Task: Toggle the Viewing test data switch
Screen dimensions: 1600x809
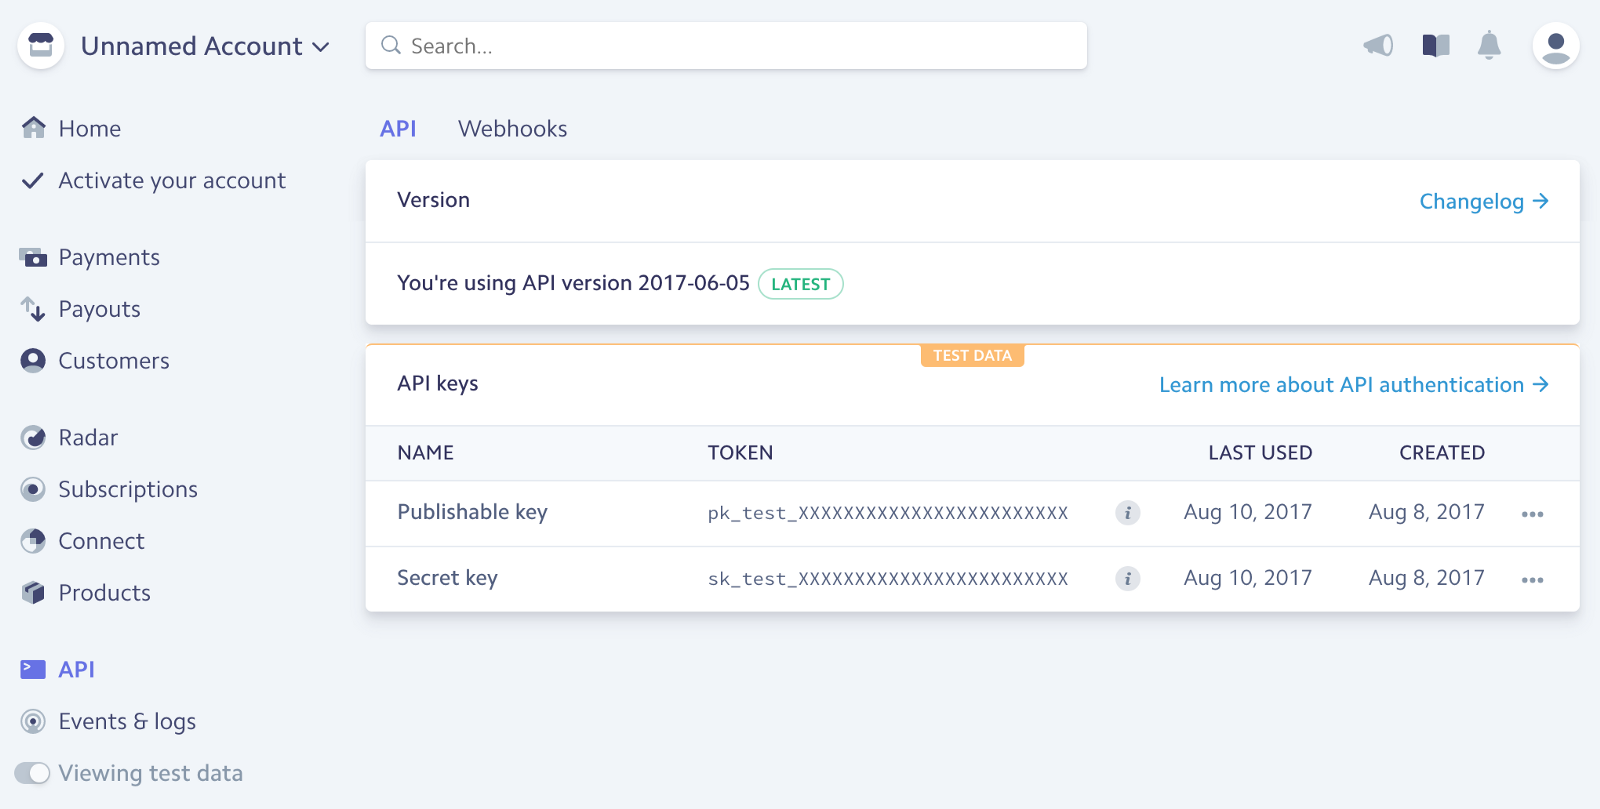Action: [x=33, y=773]
